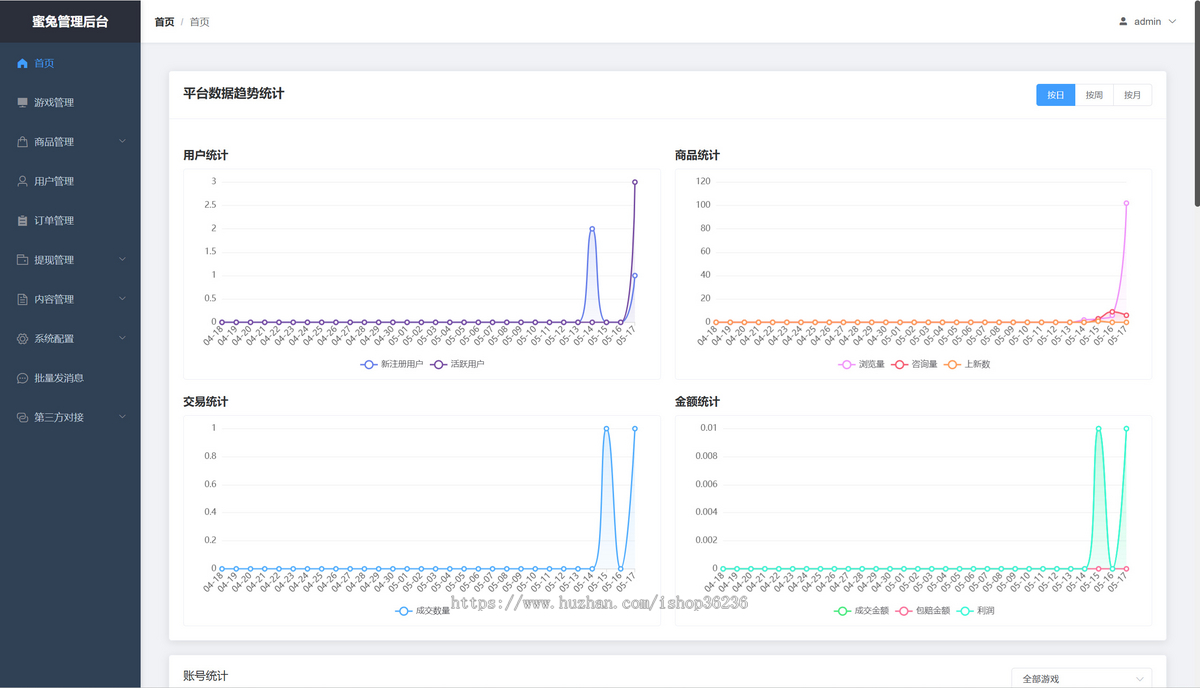Click the folder icon beside 提现管理
This screenshot has width=1200, height=688.
pos(23,260)
